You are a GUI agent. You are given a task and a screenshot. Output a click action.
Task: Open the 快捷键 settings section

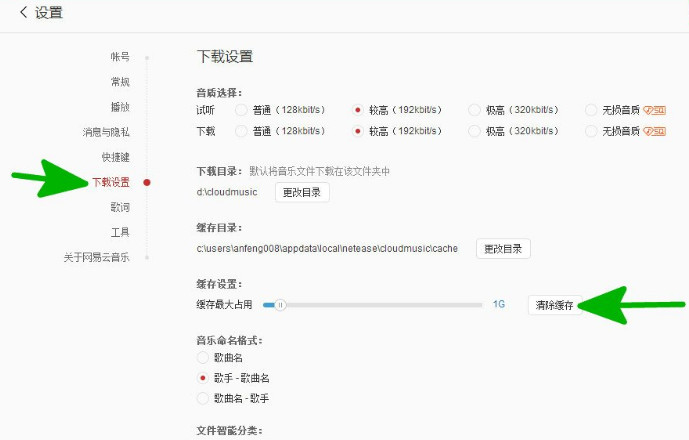pos(116,157)
